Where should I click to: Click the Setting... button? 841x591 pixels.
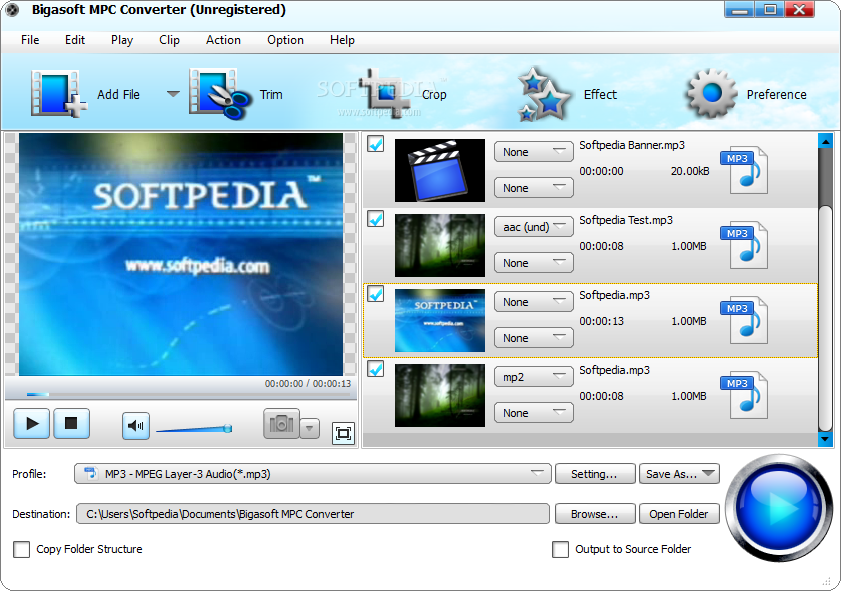[595, 474]
